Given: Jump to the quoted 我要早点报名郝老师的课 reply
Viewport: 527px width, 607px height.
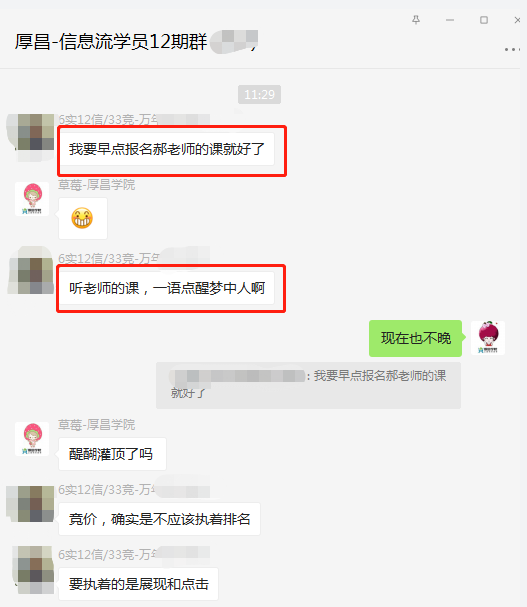Looking at the screenshot, I should [x=308, y=385].
